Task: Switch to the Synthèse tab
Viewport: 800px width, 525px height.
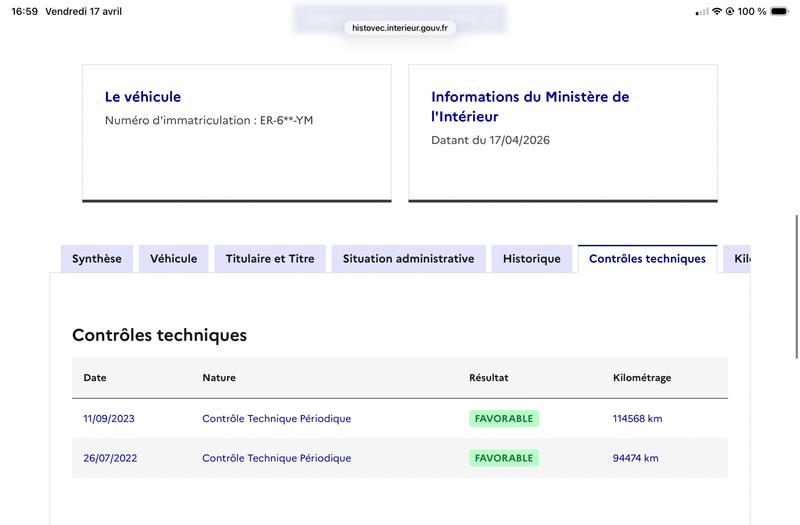Action: [x=97, y=259]
